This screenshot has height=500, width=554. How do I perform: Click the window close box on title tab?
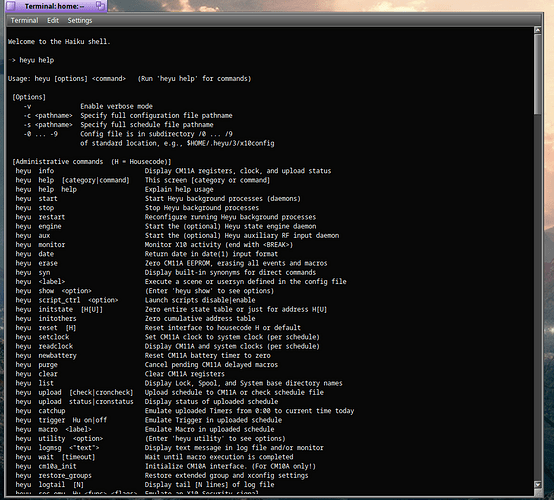point(11,6)
